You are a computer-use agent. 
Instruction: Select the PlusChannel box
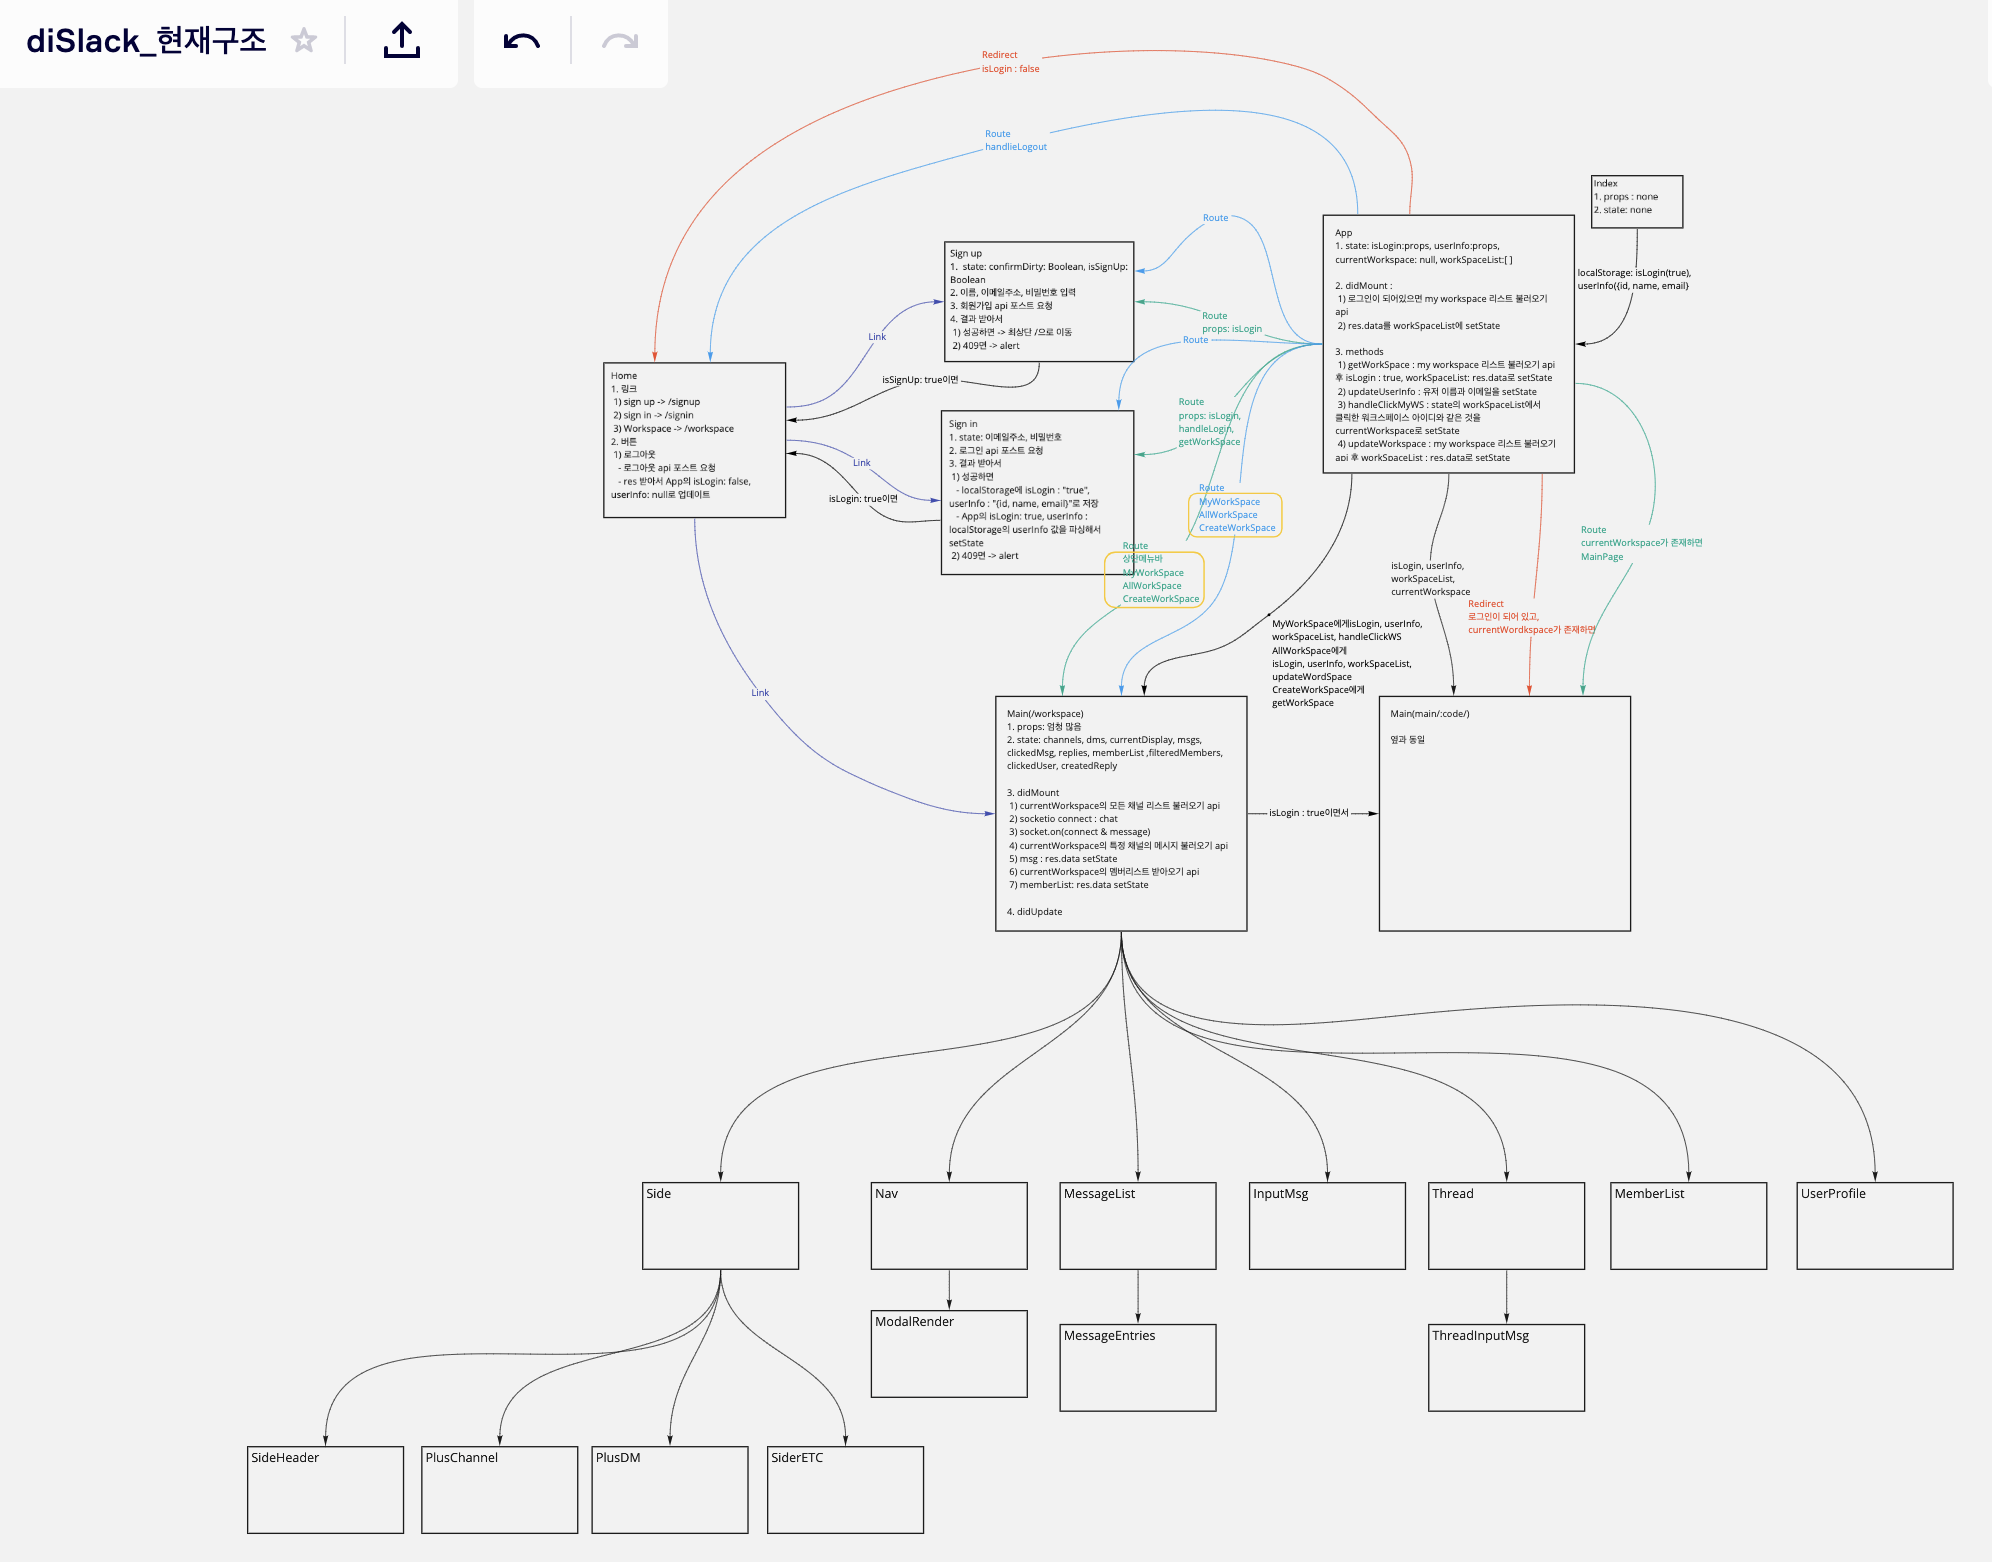[x=499, y=1490]
